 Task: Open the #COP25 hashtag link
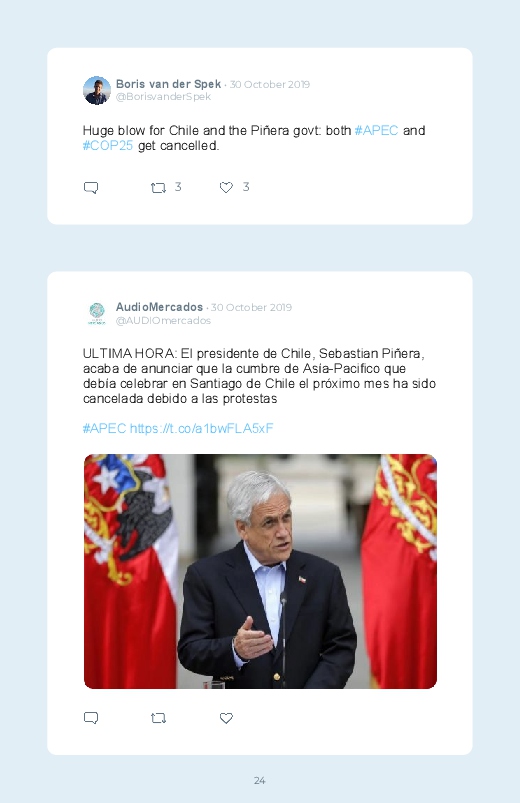[108, 146]
